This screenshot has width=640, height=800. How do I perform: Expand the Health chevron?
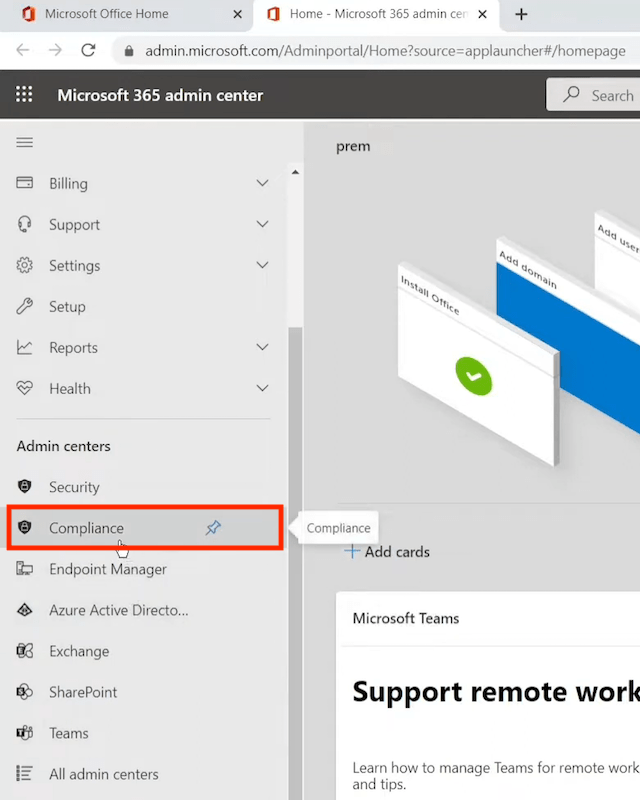[x=262, y=388]
